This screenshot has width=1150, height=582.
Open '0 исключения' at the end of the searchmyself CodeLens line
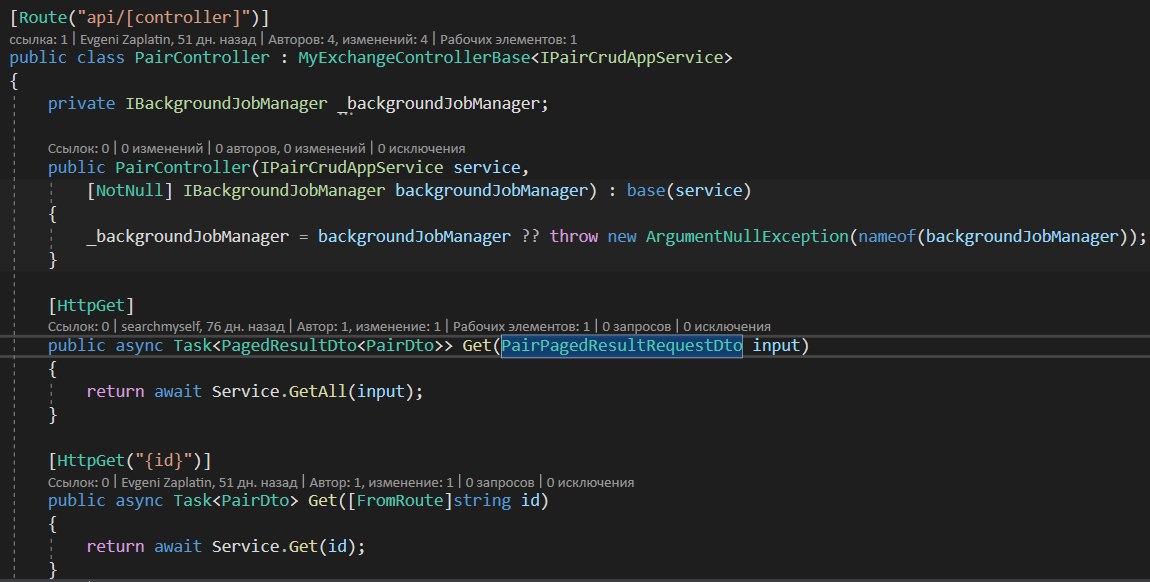click(727, 327)
